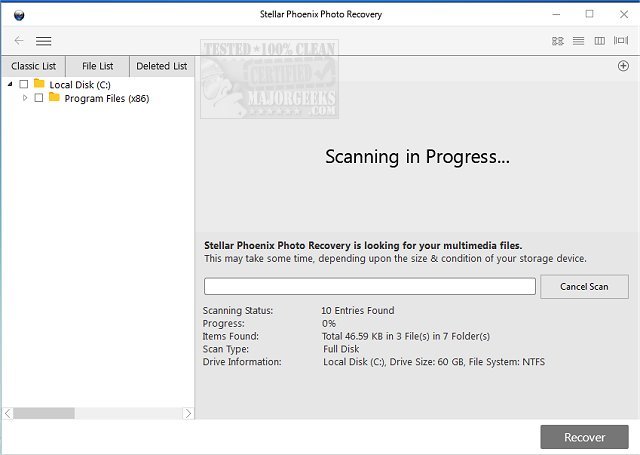Screen dimensions: 640x455
Task: Check the Program Files (x86) checkbox
Action: (39, 98)
